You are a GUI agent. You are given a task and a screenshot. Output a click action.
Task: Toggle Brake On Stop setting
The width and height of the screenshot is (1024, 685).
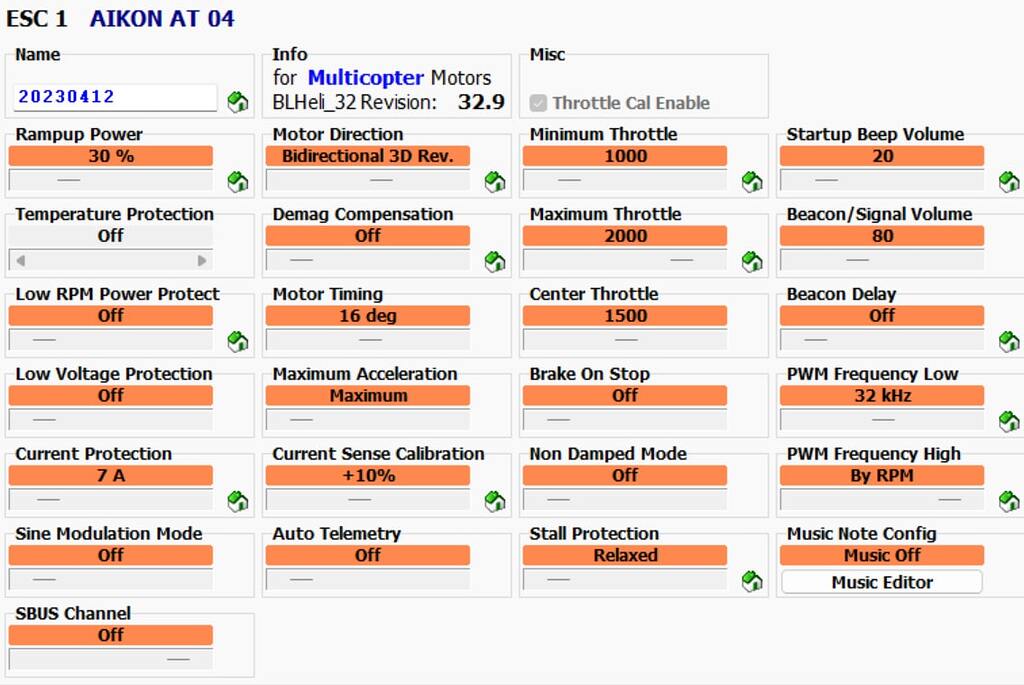(x=625, y=396)
